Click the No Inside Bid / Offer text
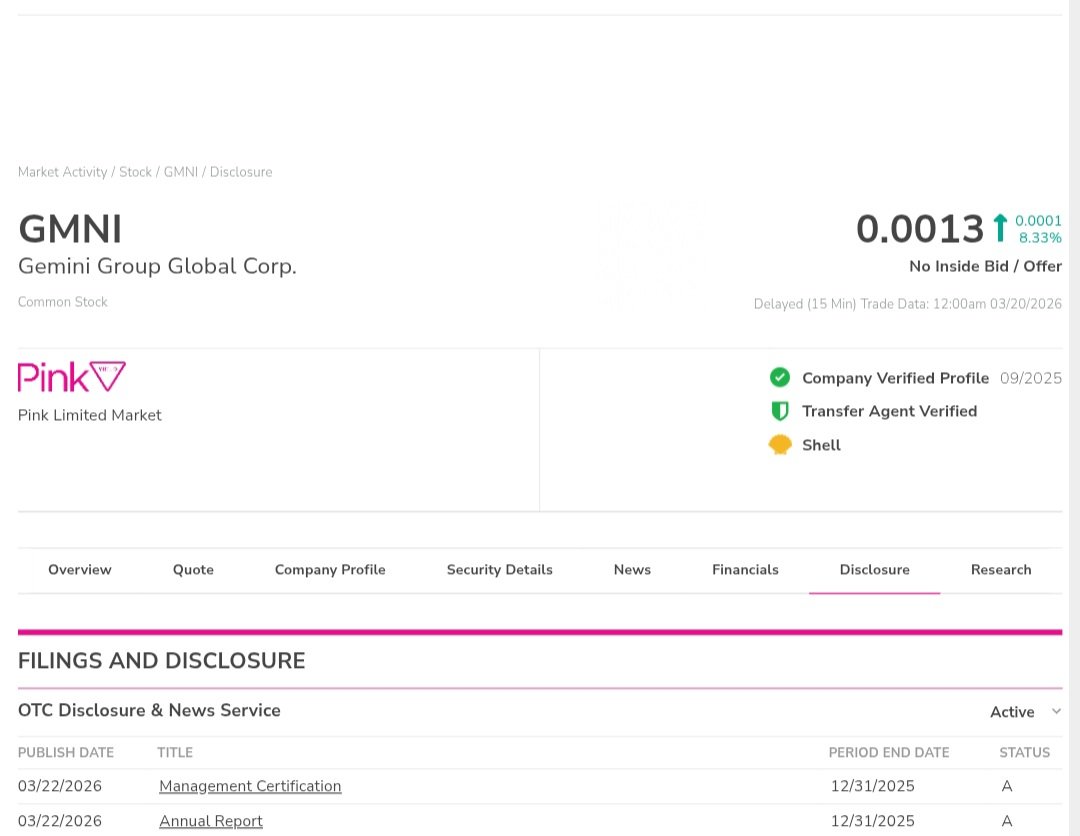The width and height of the screenshot is (1080, 836). [x=986, y=267]
